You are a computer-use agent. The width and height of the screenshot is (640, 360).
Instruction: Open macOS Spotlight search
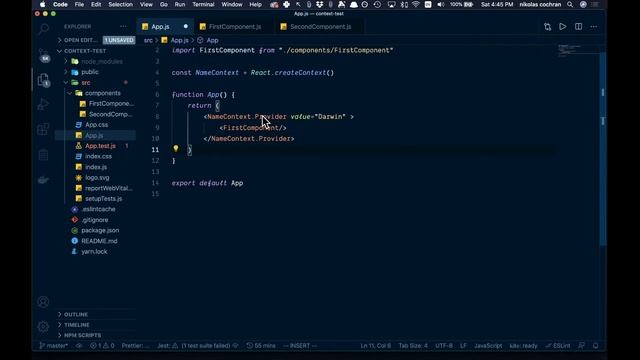click(570, 4)
